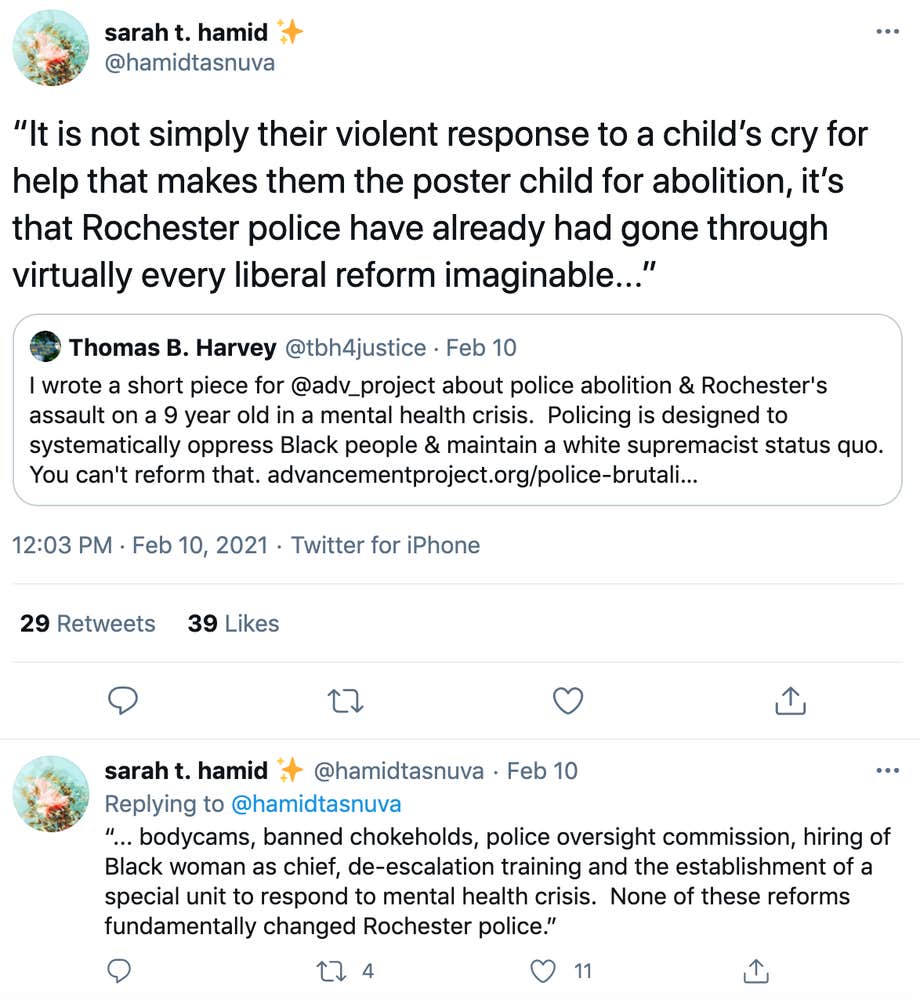Open the 12:03 PM · Feb 10, 2021 timestamp
Viewport: 920px width, 1000px height.
tap(140, 545)
